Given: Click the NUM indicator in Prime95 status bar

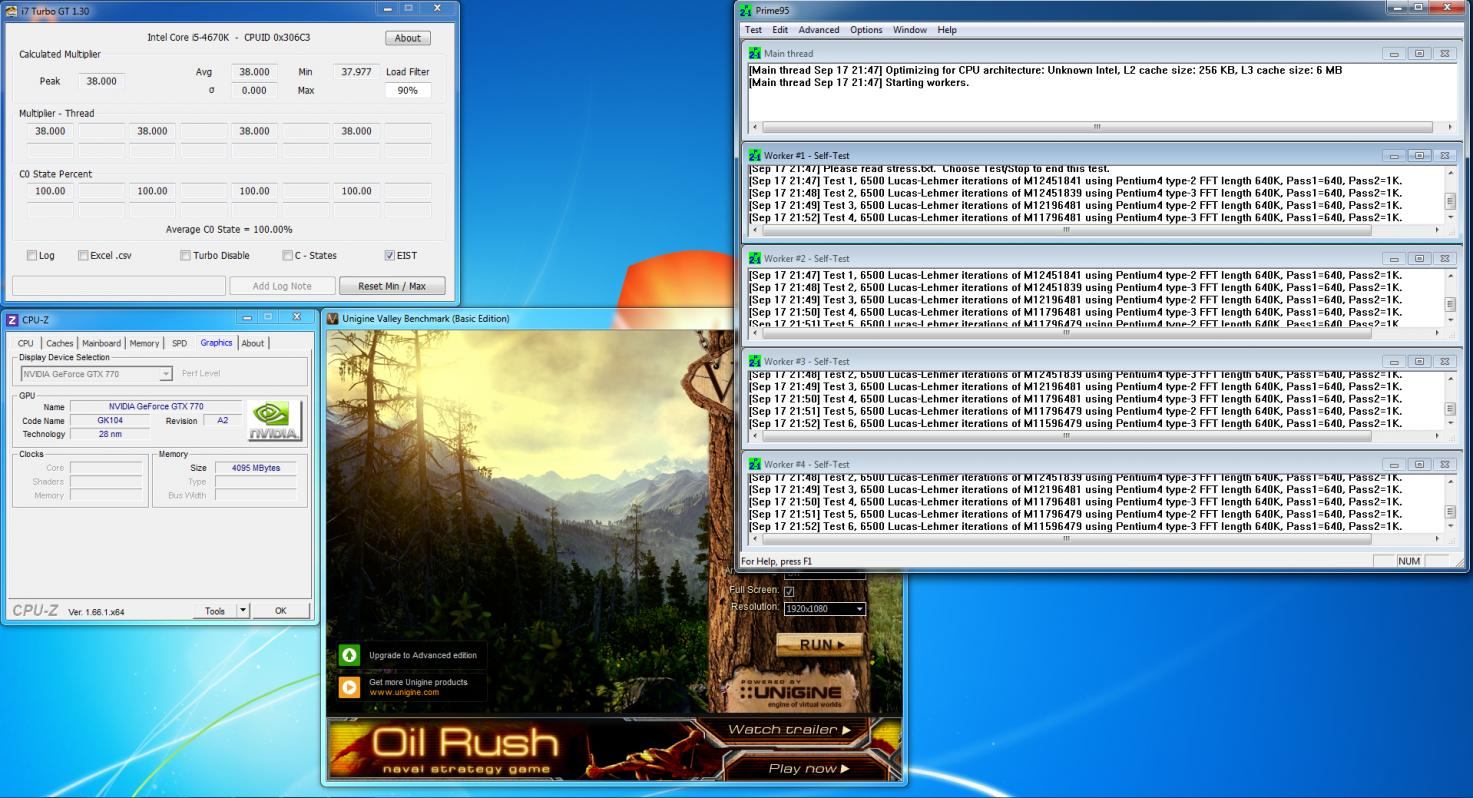Looking at the screenshot, I should click(x=1409, y=562).
